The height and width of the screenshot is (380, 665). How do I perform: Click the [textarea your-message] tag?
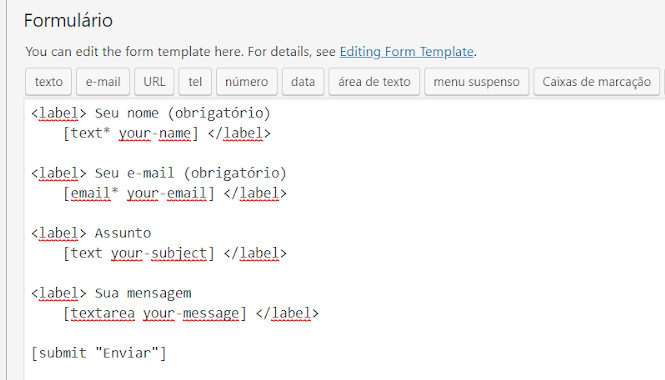tap(155, 313)
